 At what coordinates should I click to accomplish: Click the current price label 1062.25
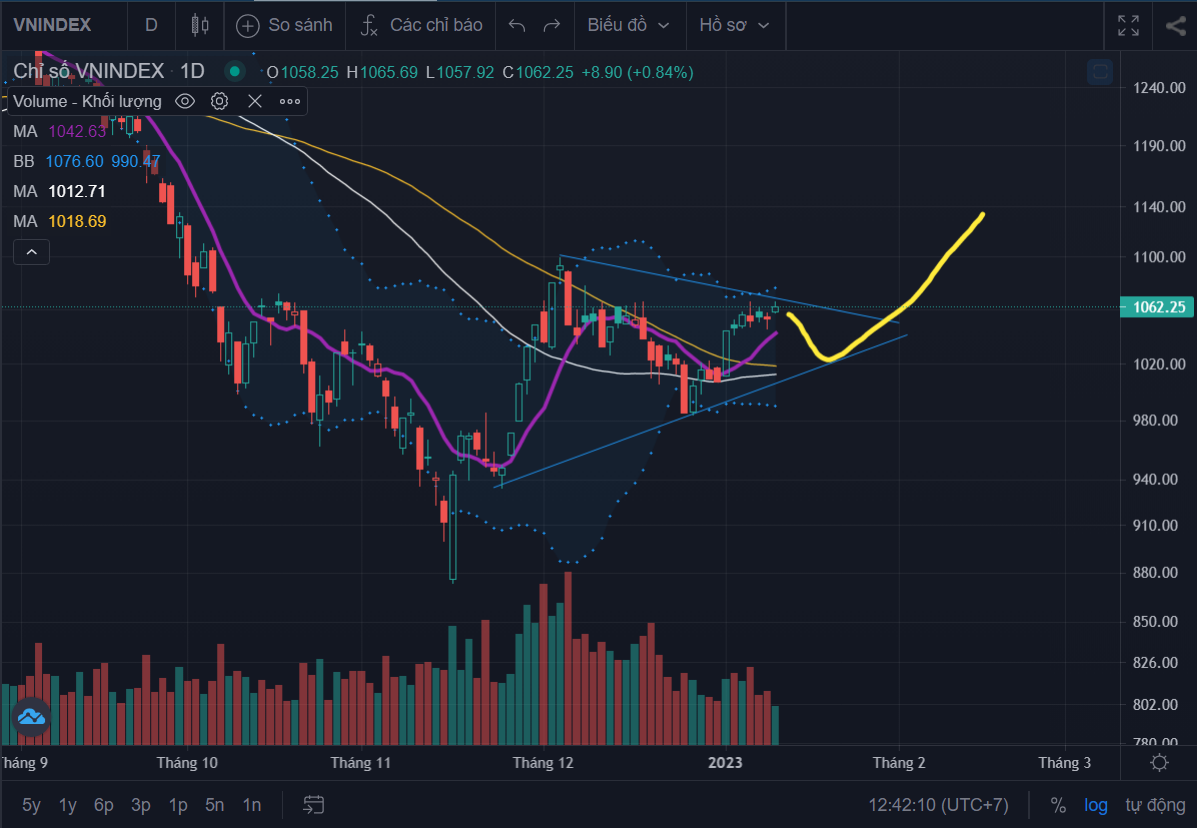tap(1158, 307)
